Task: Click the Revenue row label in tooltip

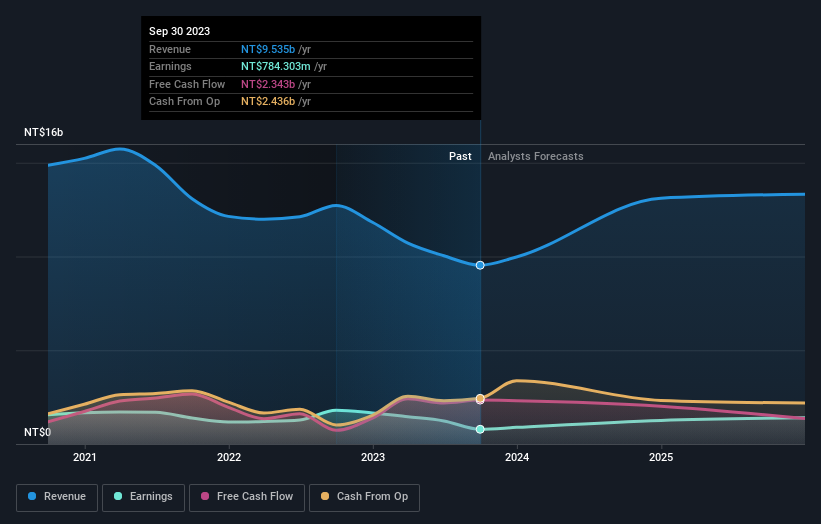Action: [170, 49]
